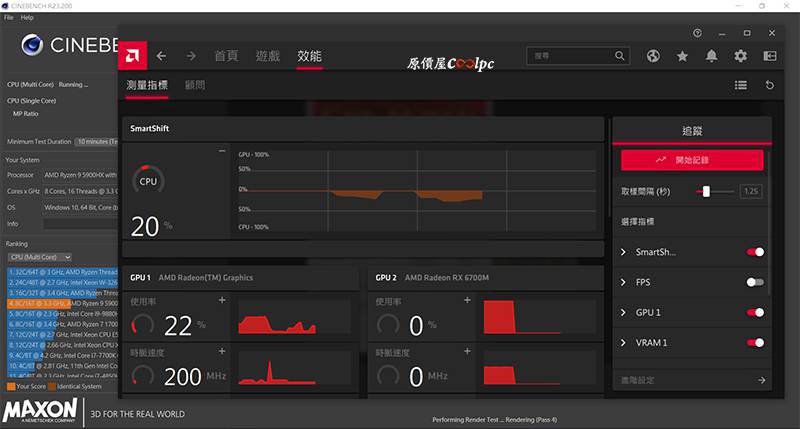
Task: Click the plus icon on GPU 1 clock speed
Action: click(222, 351)
